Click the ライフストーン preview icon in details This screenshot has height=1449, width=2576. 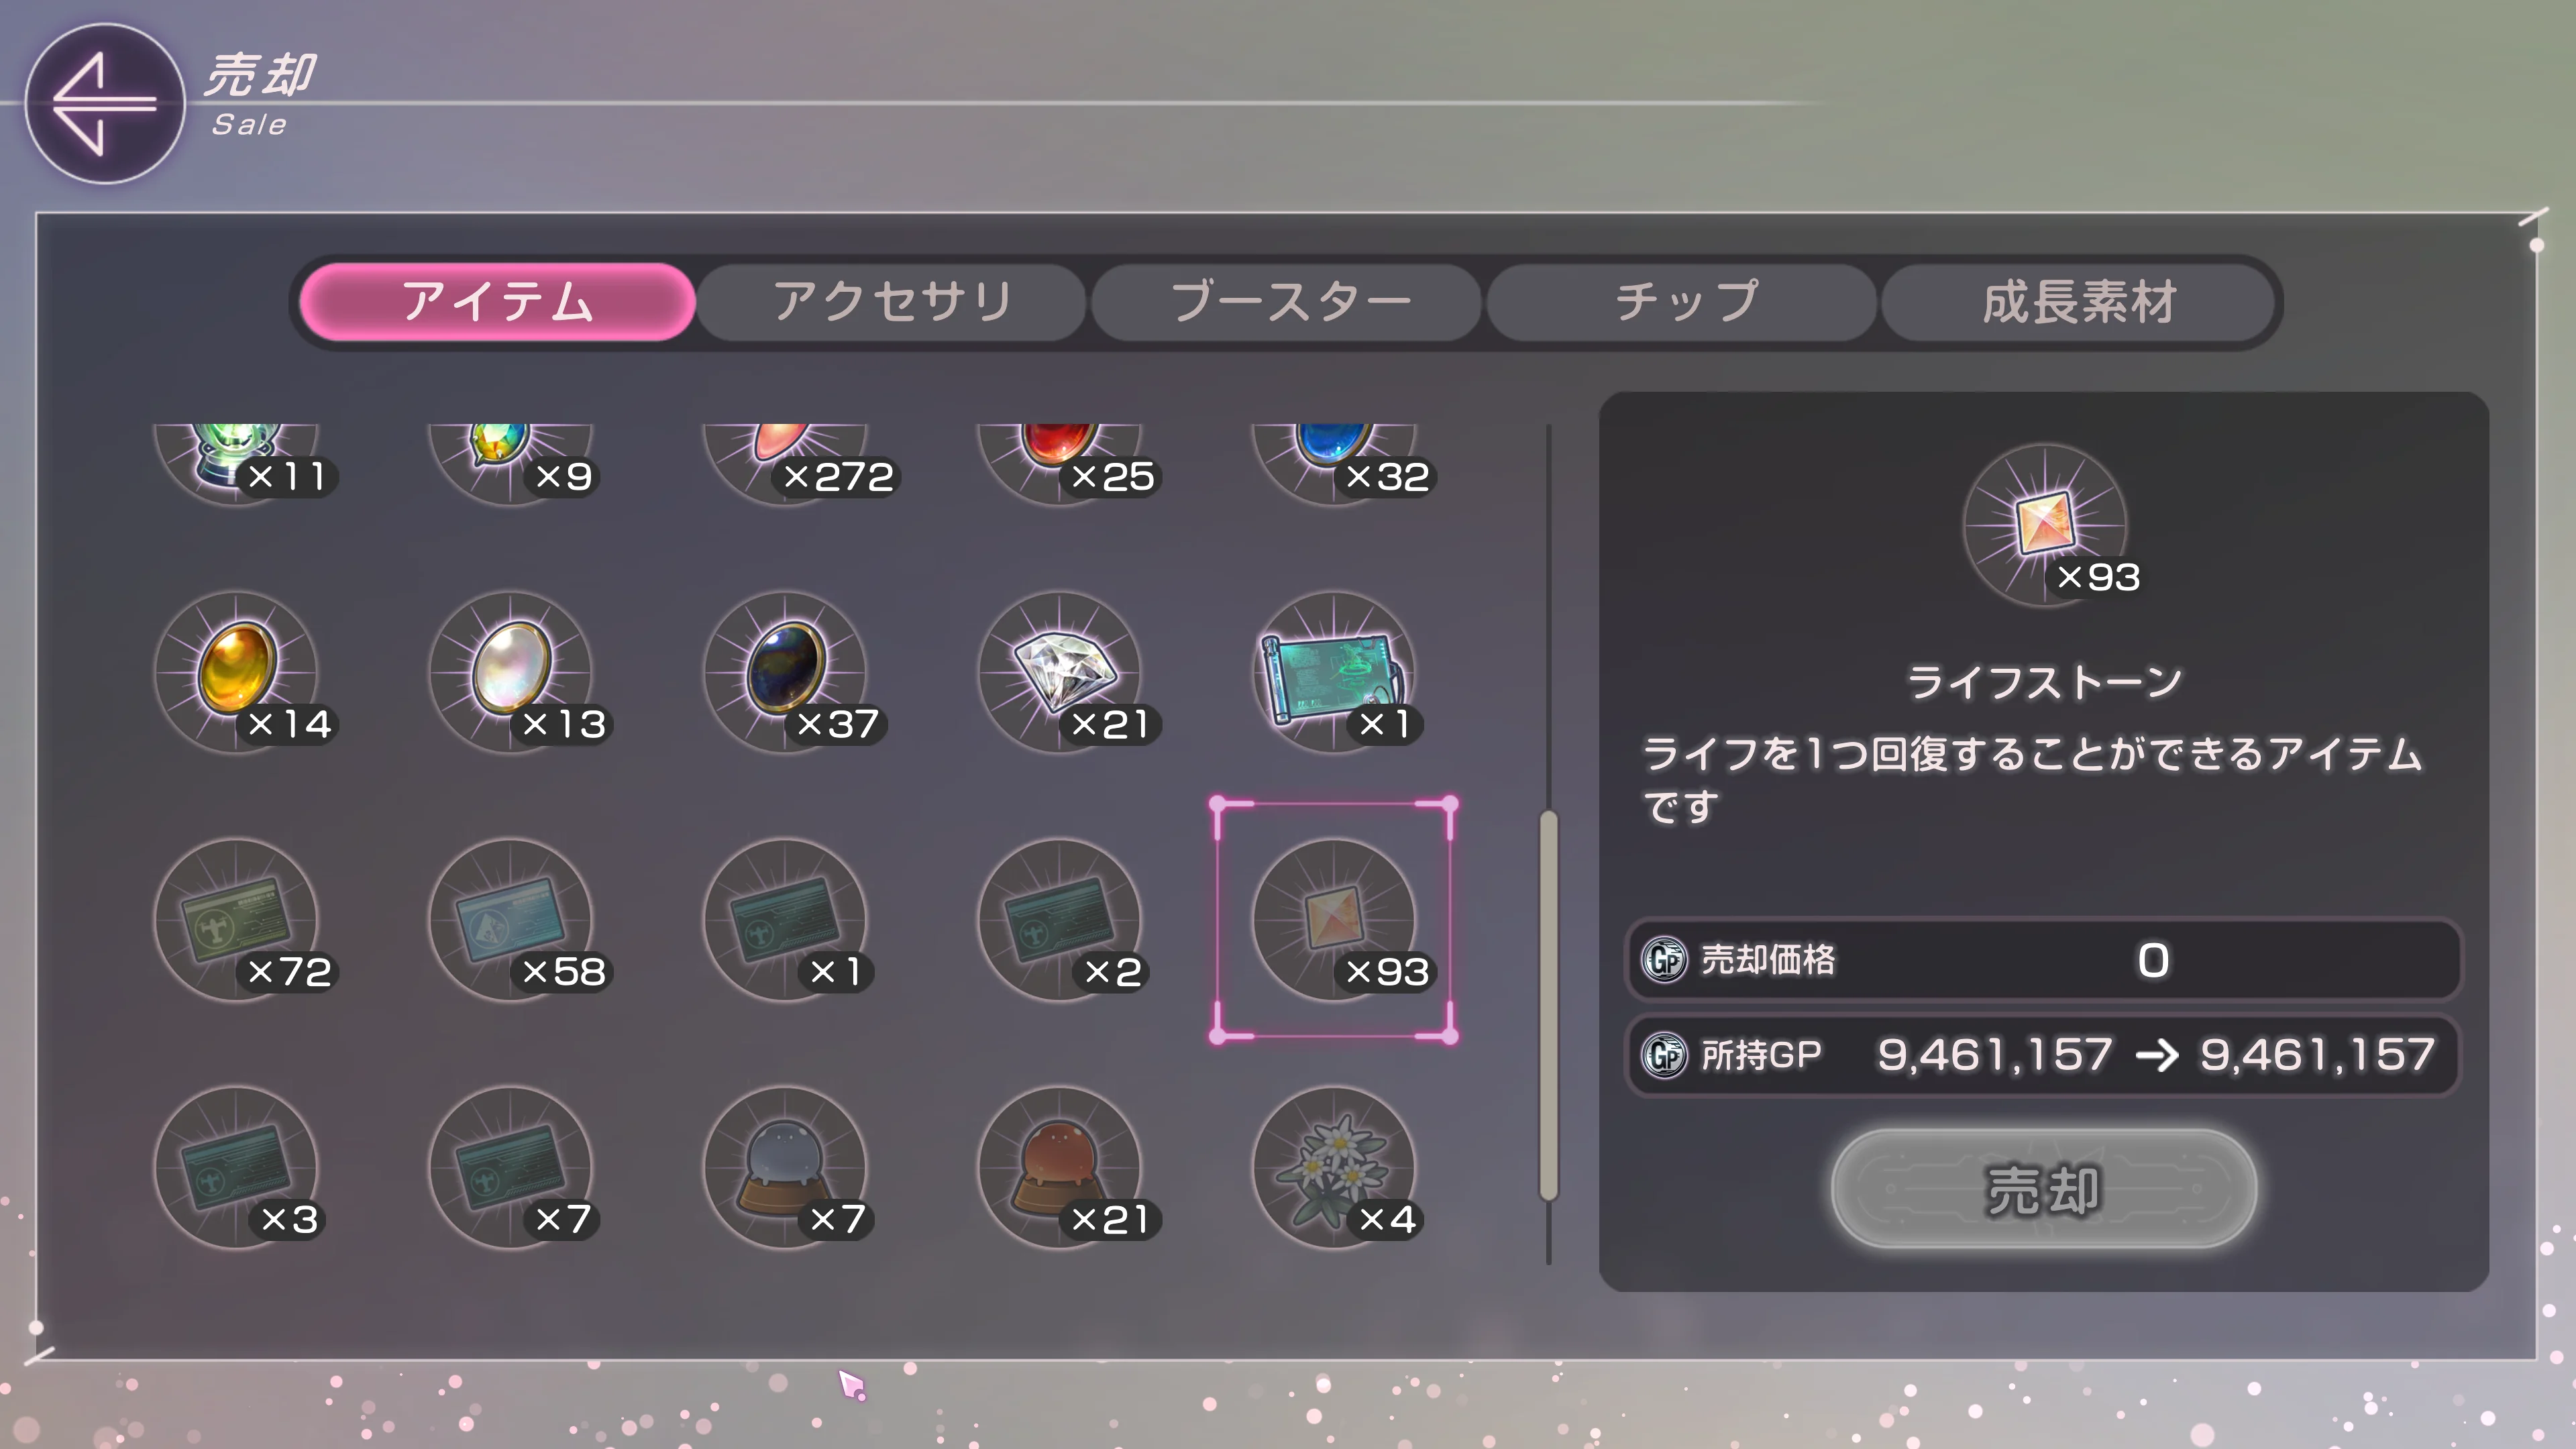tap(2046, 525)
